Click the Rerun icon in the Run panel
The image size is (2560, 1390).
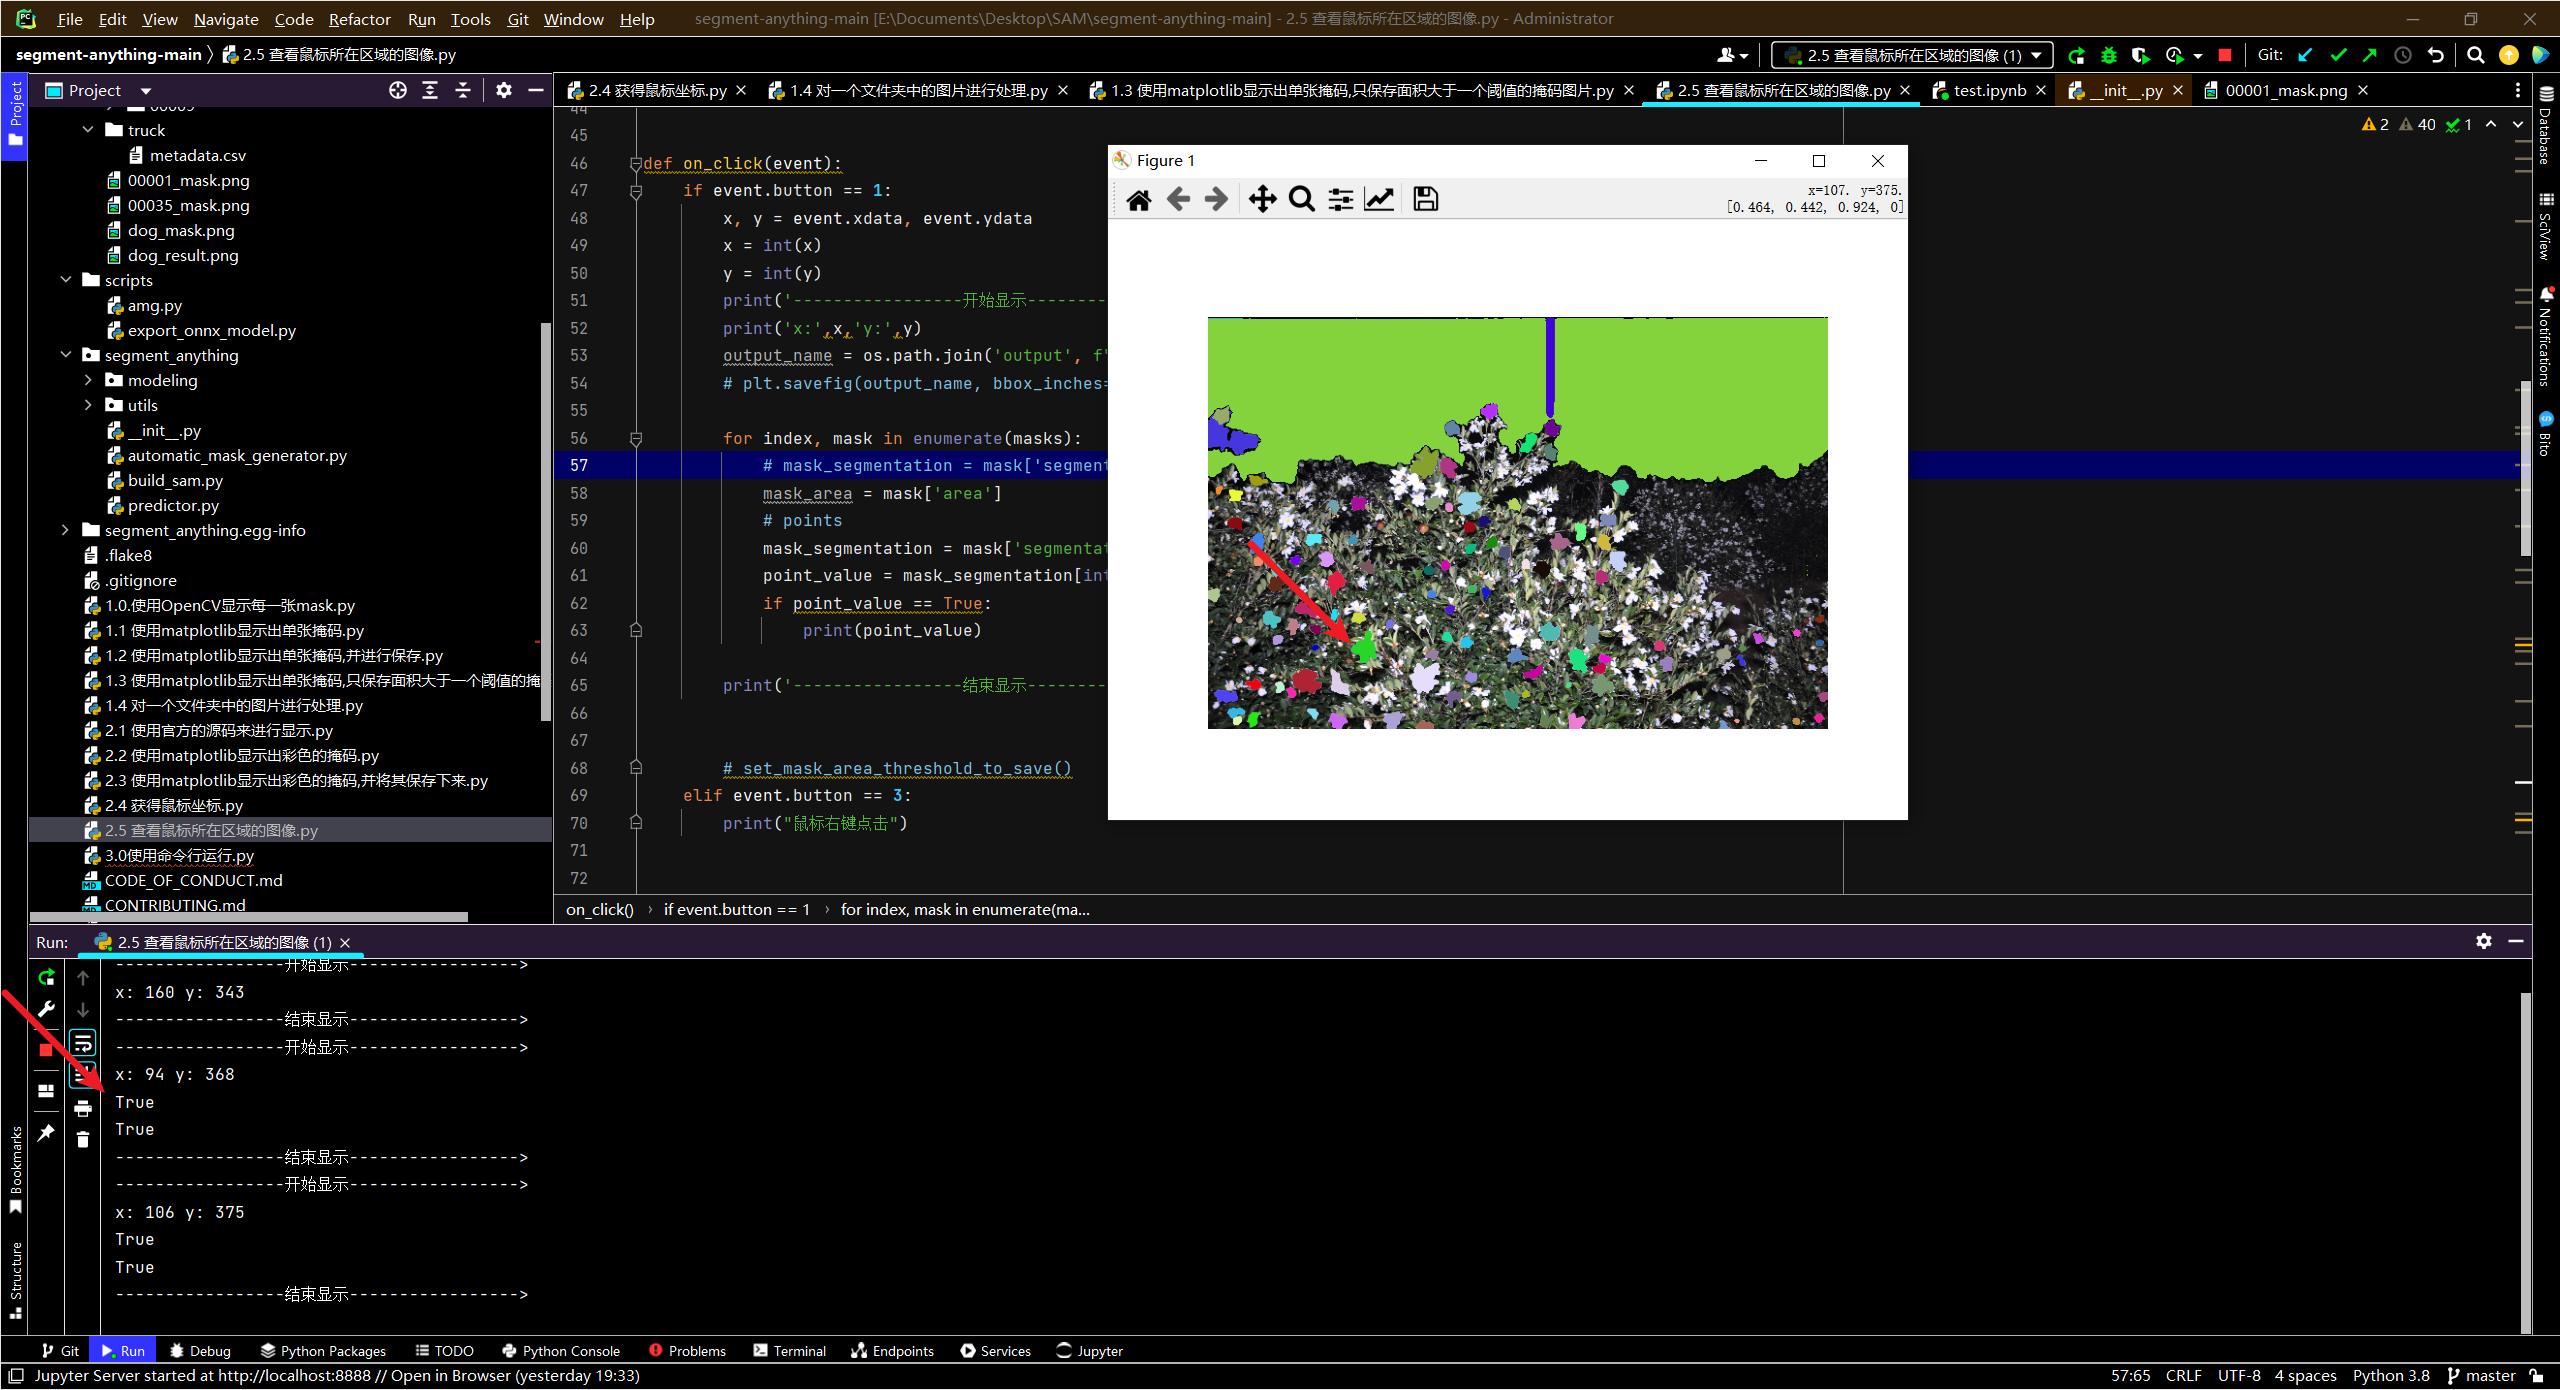pos(46,977)
